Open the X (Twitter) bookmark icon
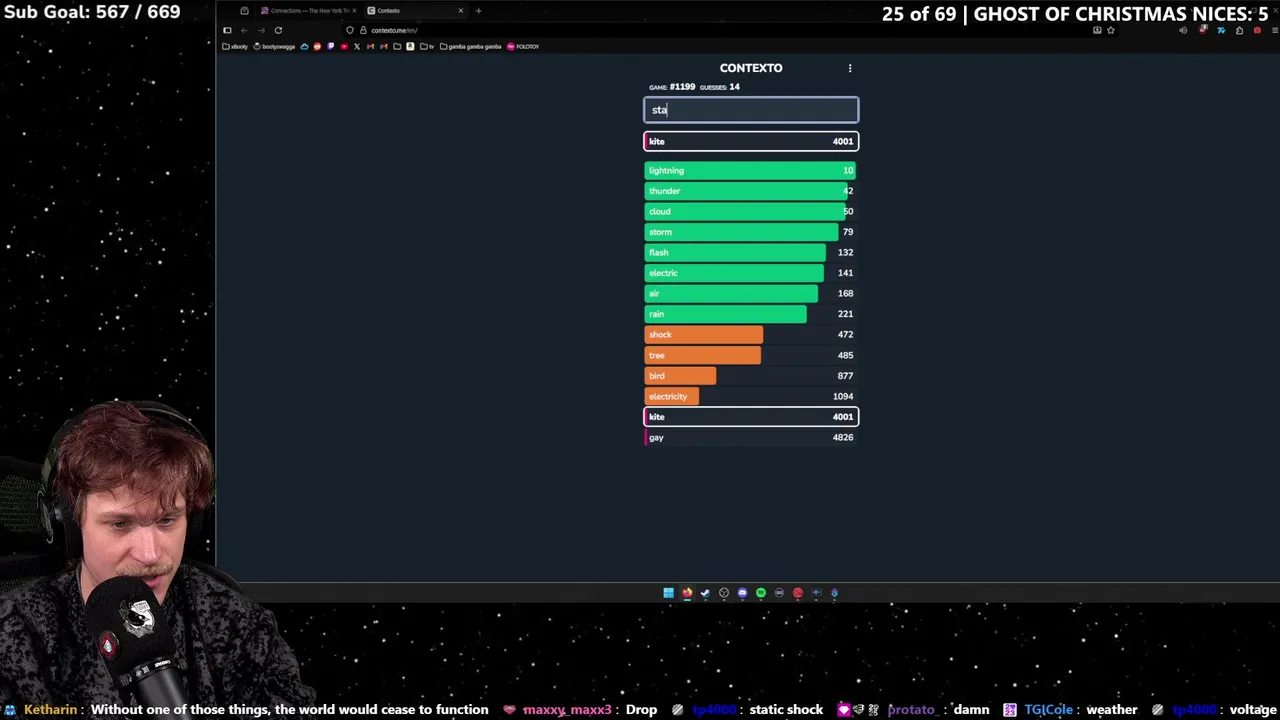 click(357, 46)
